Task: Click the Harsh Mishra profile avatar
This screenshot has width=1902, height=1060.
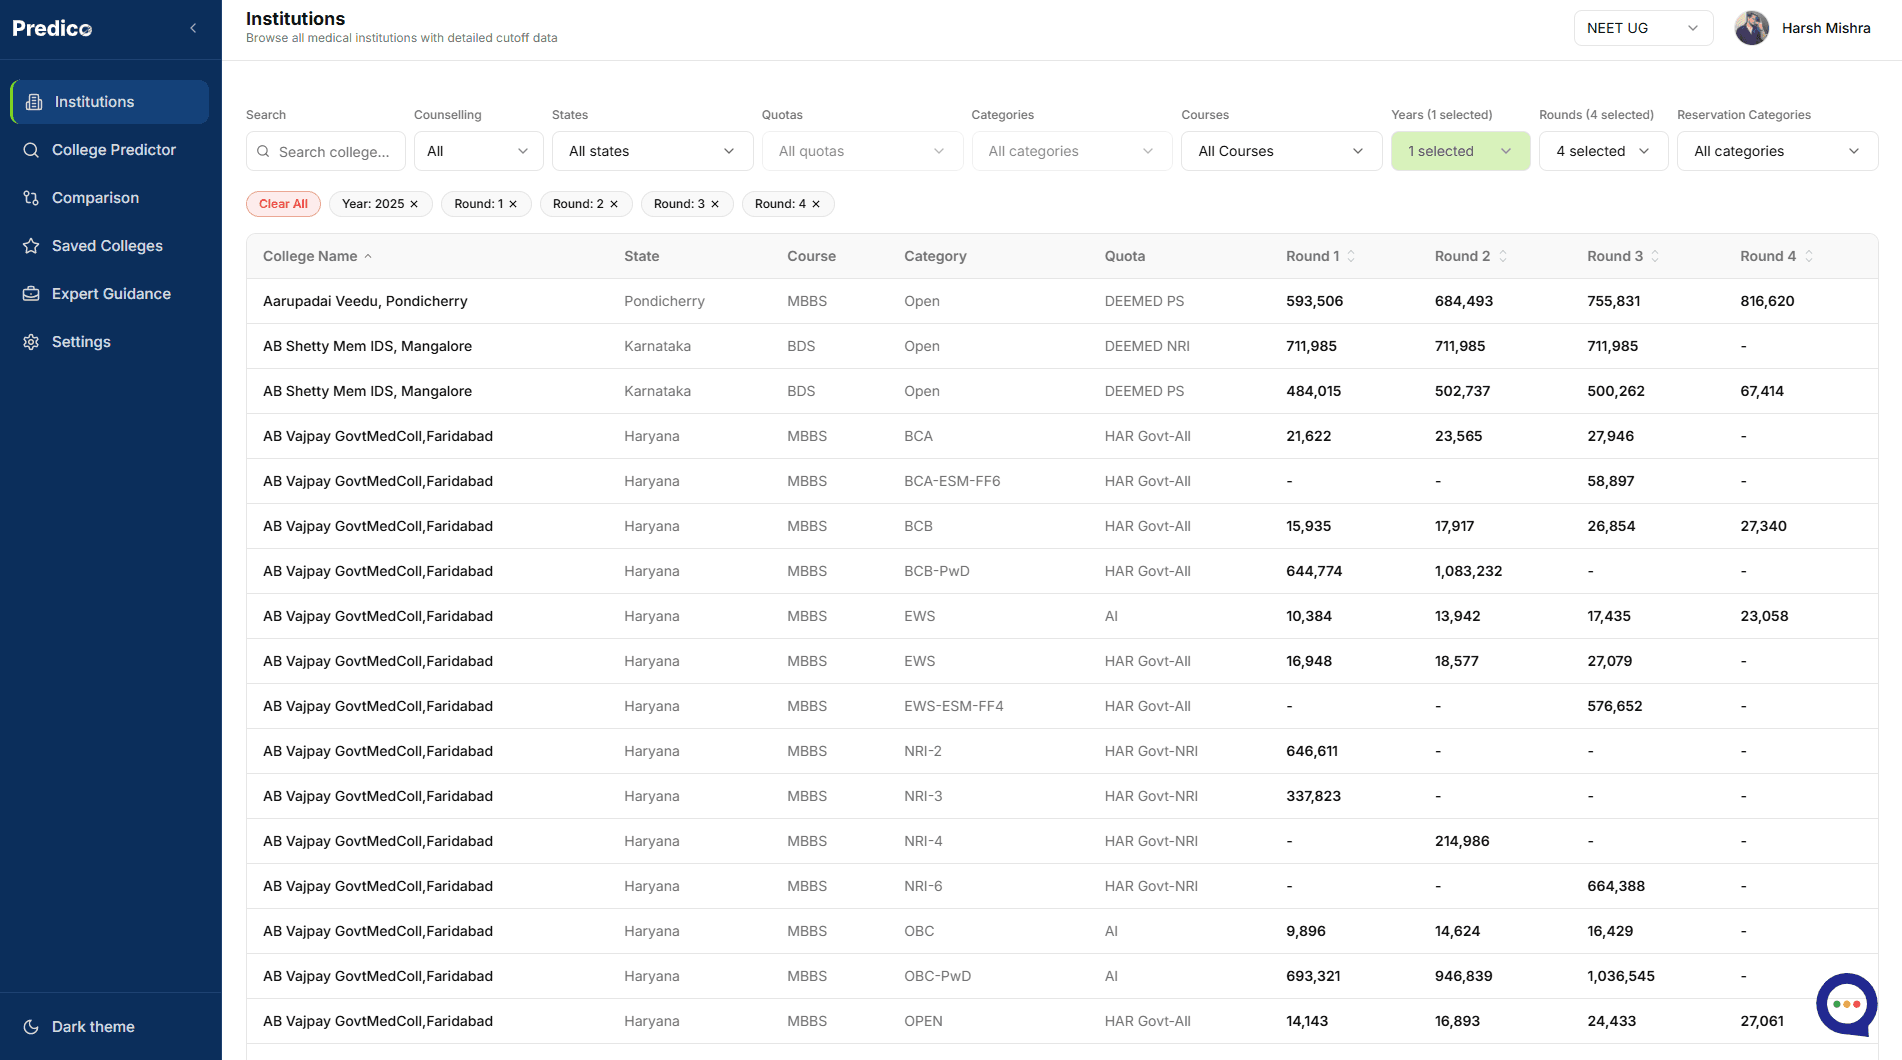Action: pyautogui.click(x=1752, y=28)
